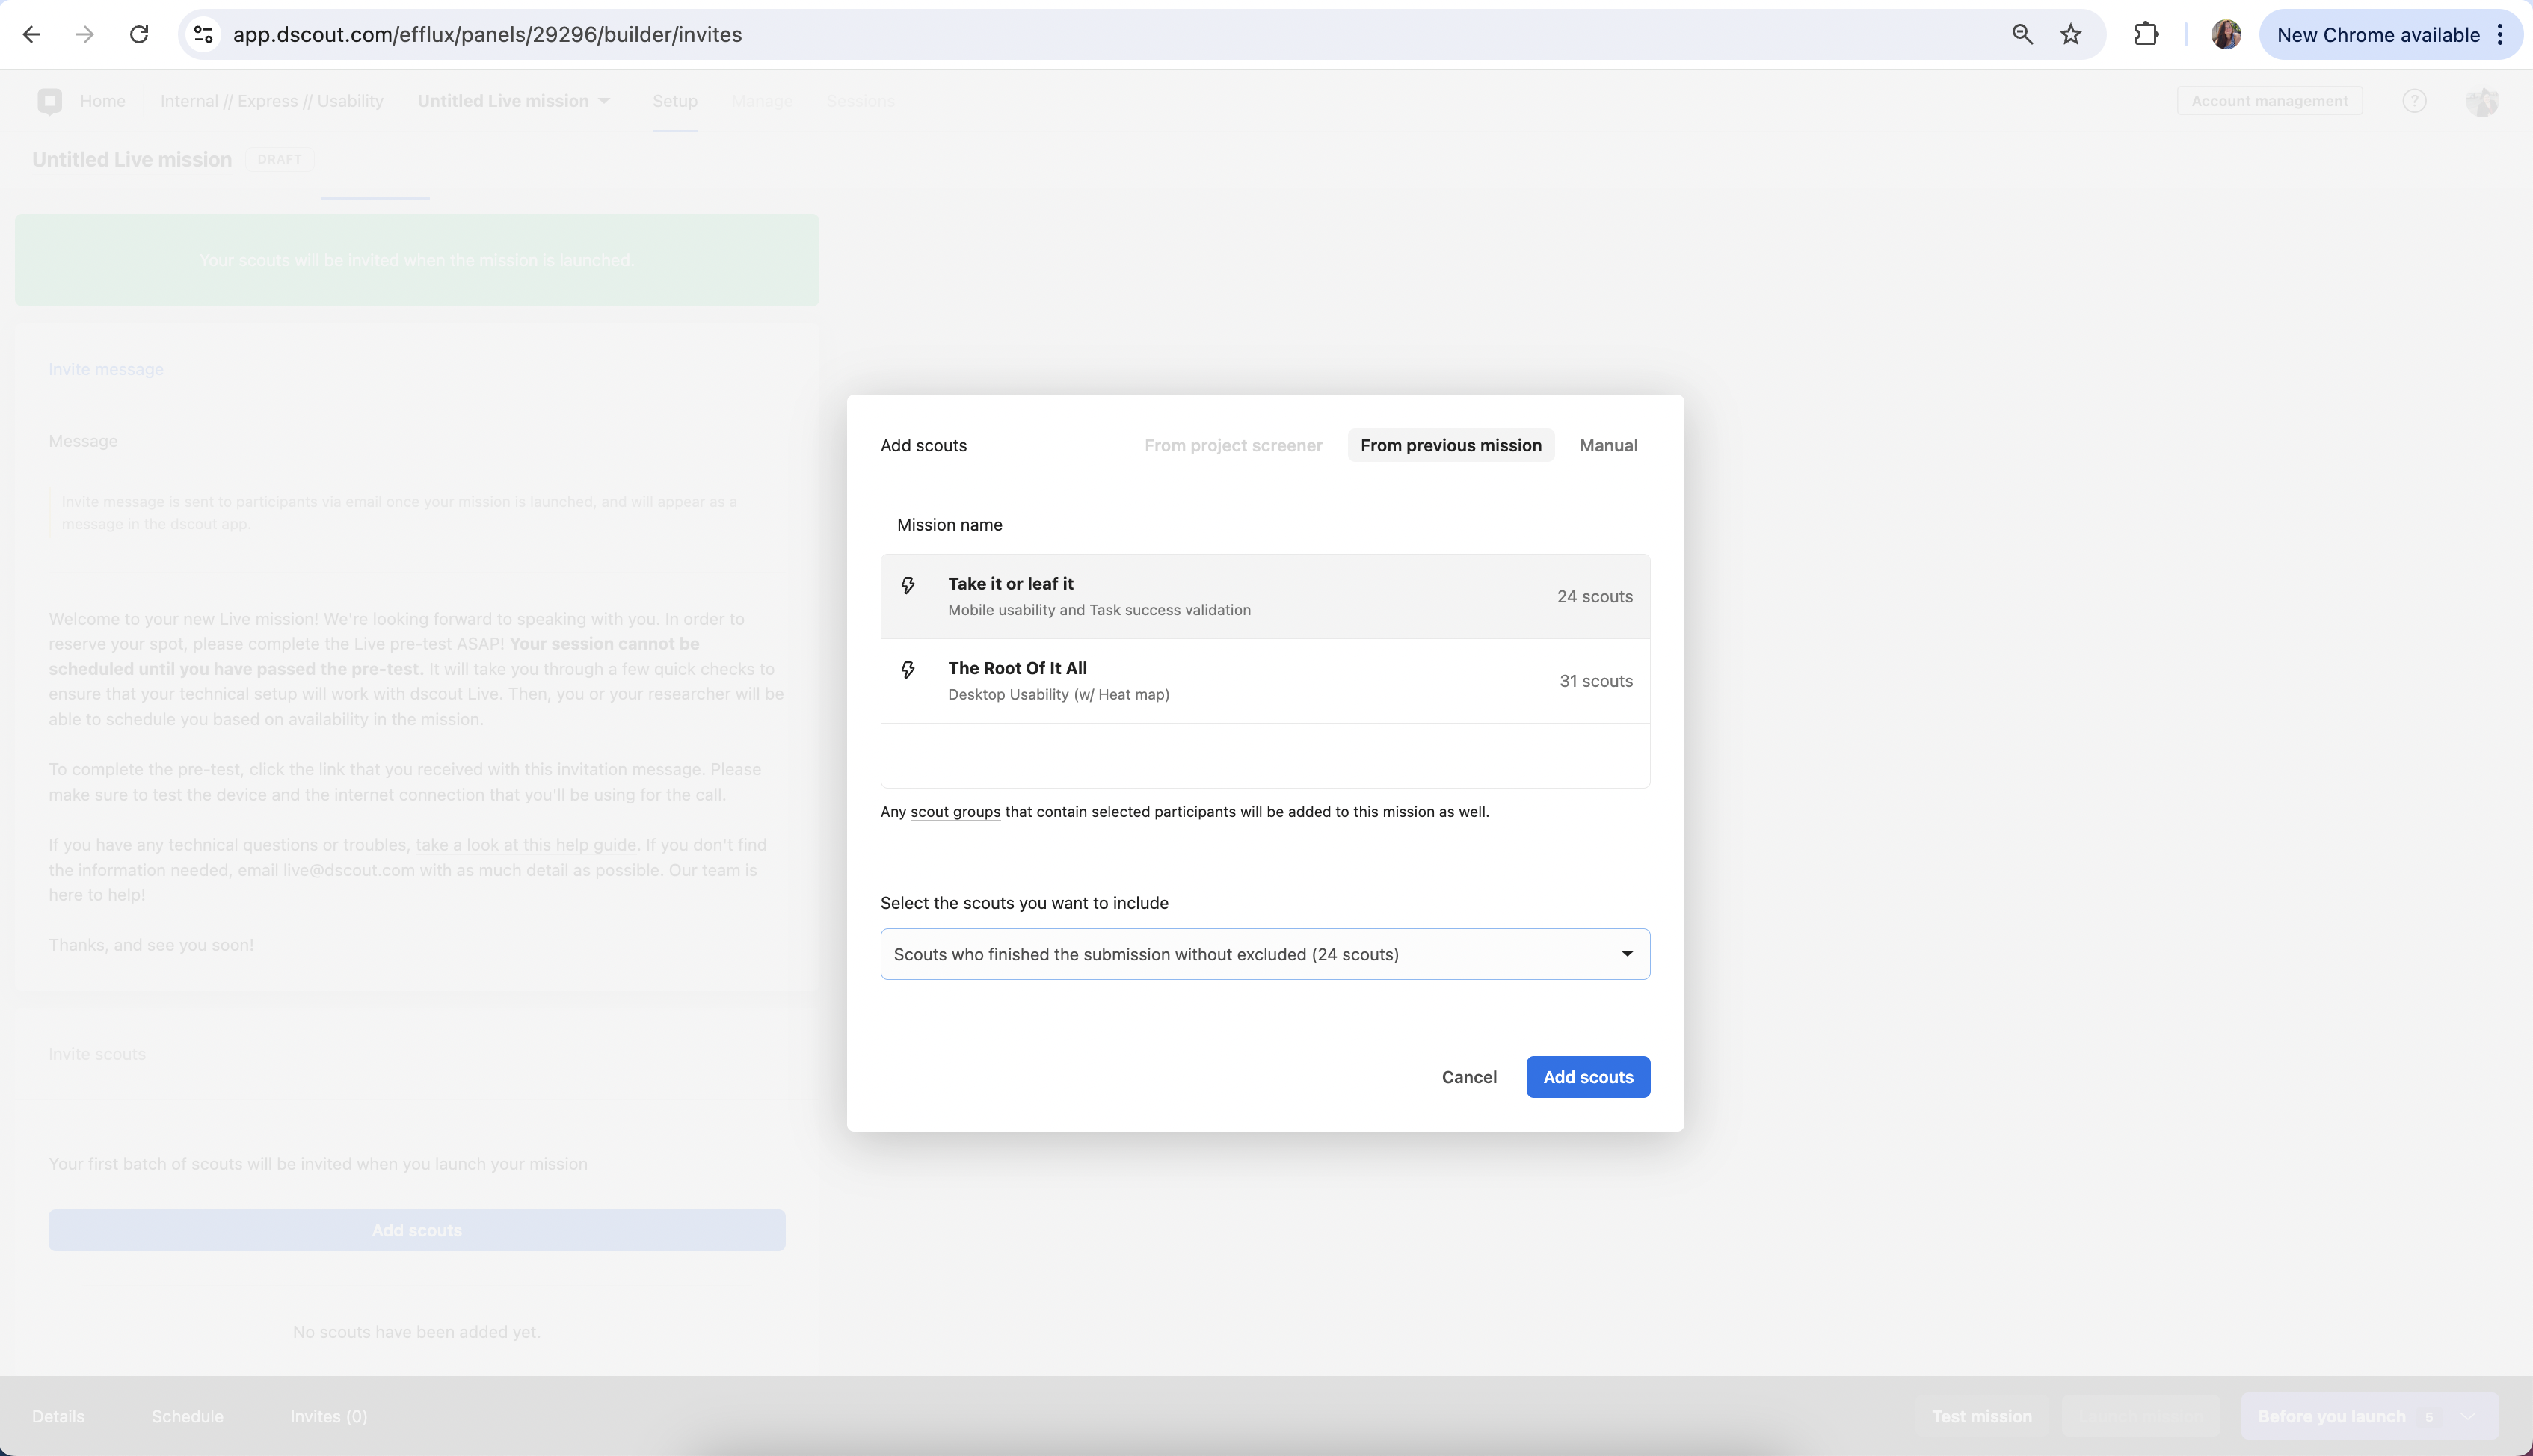Select The Root Of It All mission
This screenshot has height=1456, width=2533.
coord(1265,681)
